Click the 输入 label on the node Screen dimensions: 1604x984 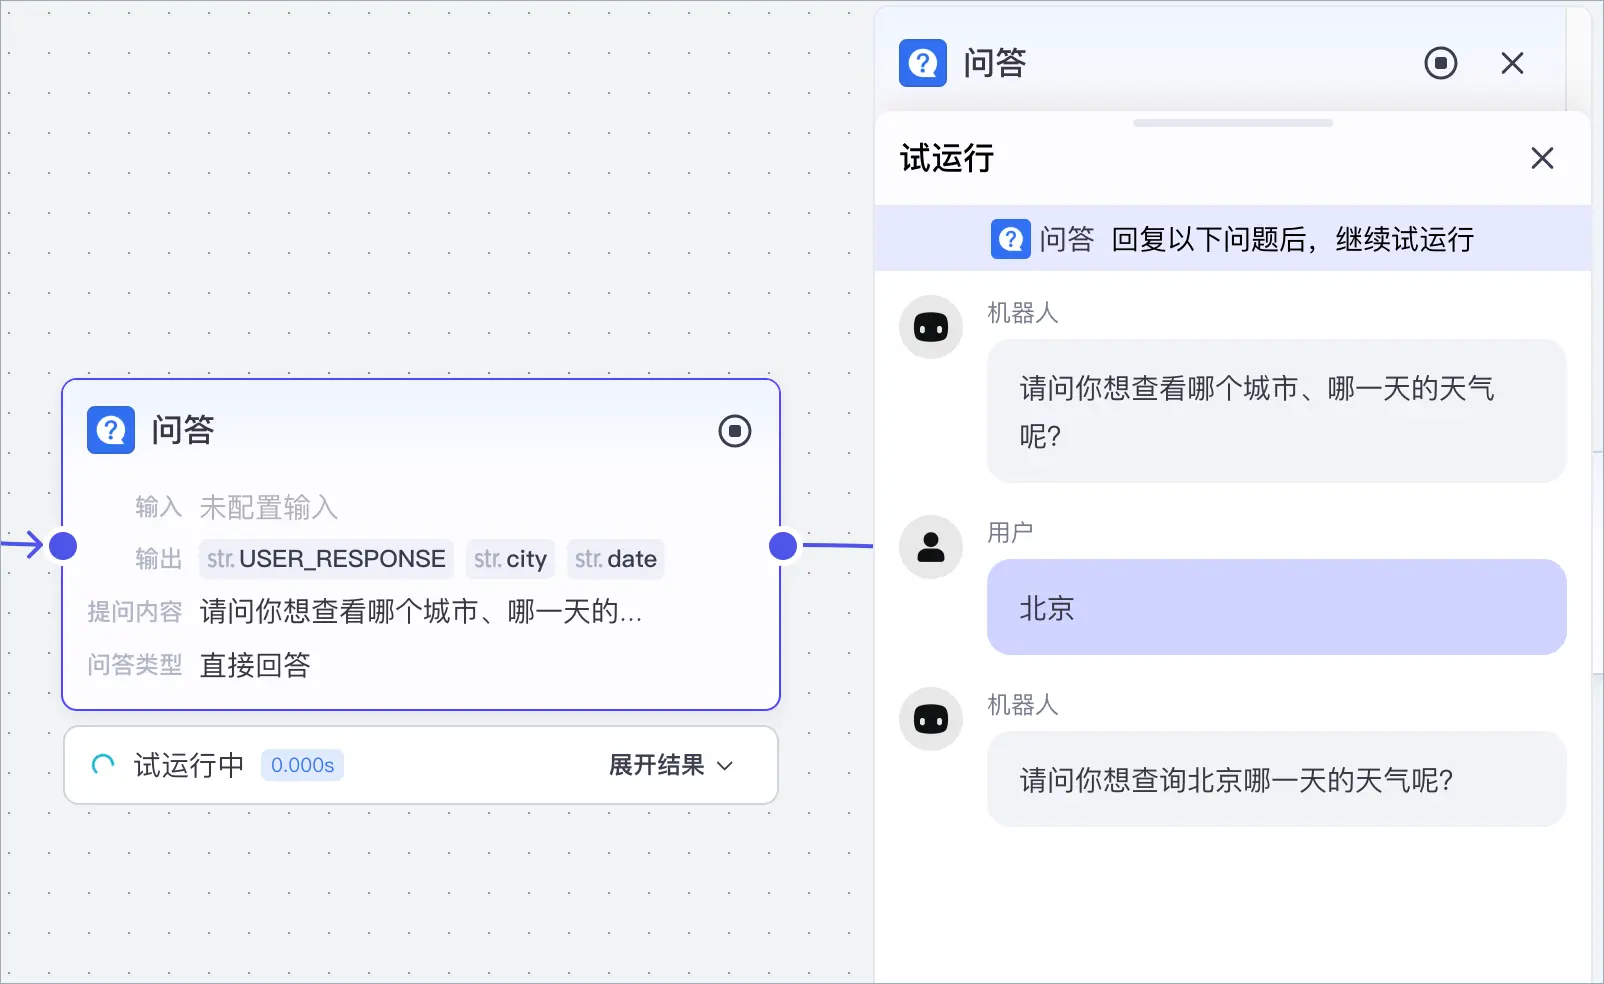tap(159, 507)
